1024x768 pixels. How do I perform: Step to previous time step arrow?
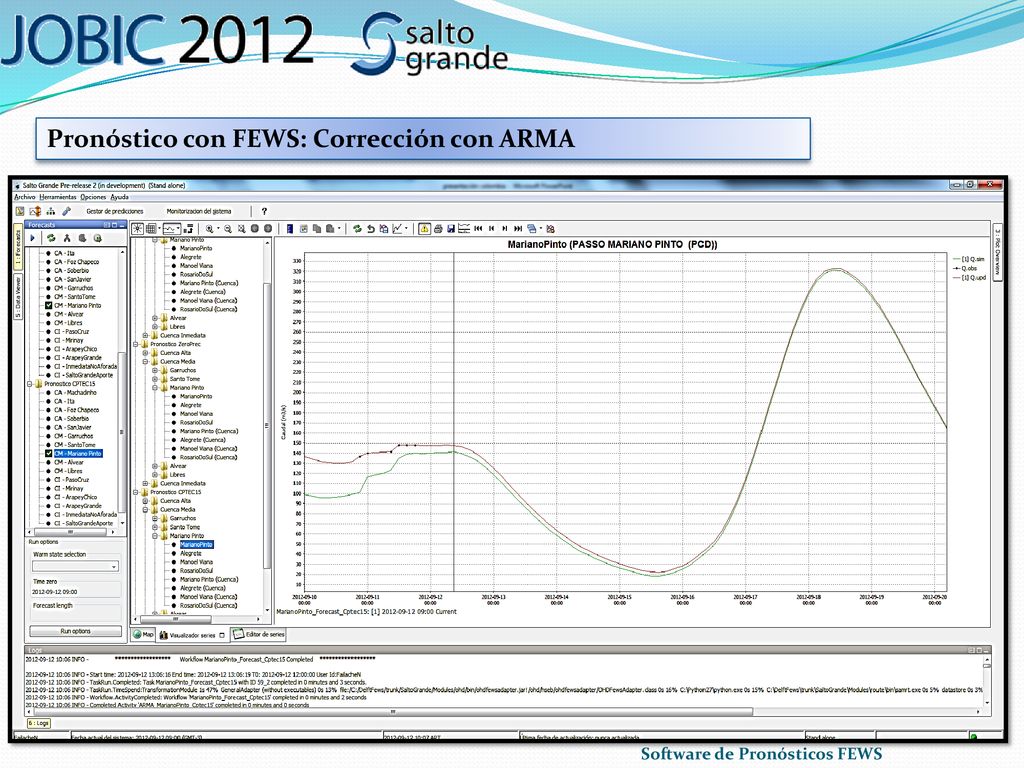click(x=492, y=229)
